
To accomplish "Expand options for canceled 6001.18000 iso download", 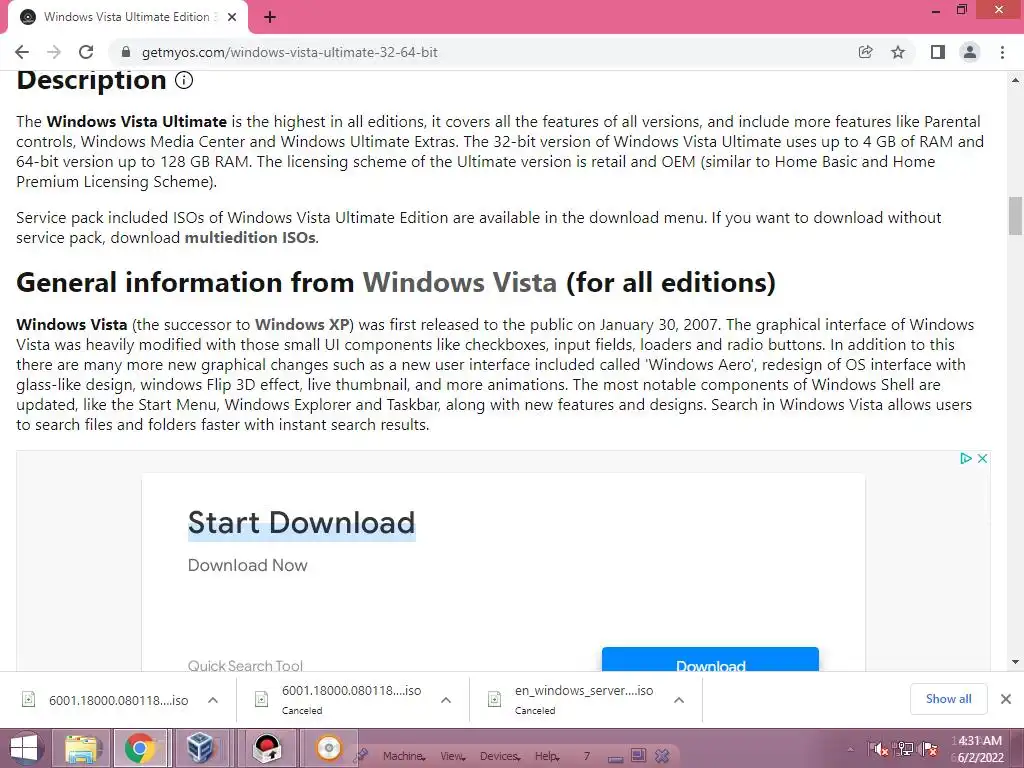I will (x=446, y=700).
